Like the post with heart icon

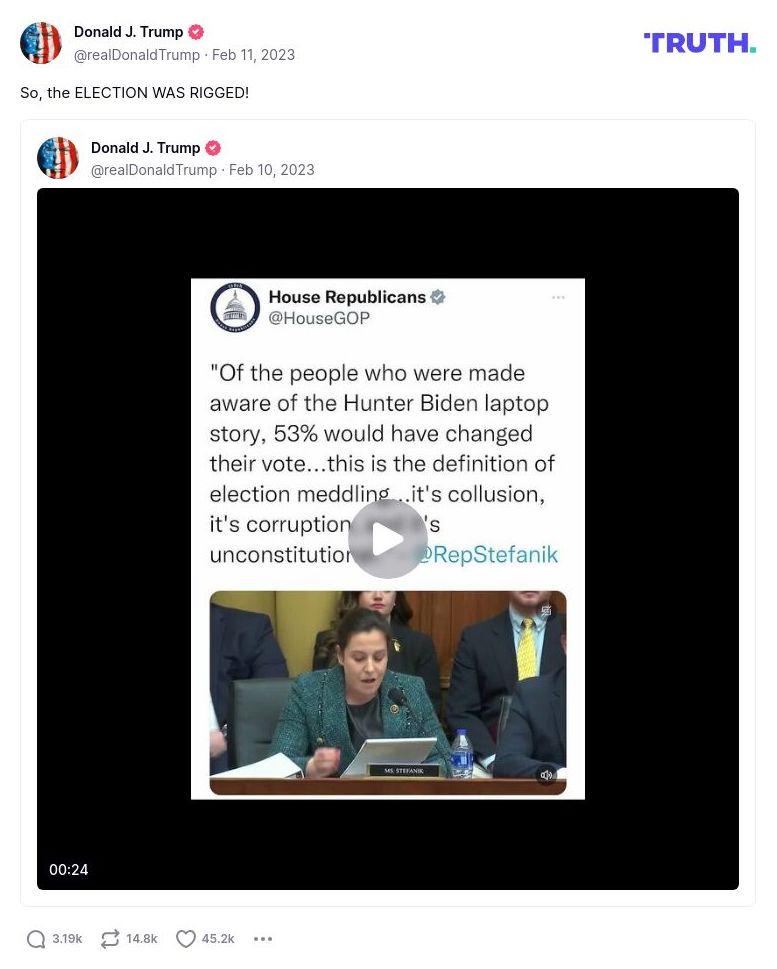(186, 939)
